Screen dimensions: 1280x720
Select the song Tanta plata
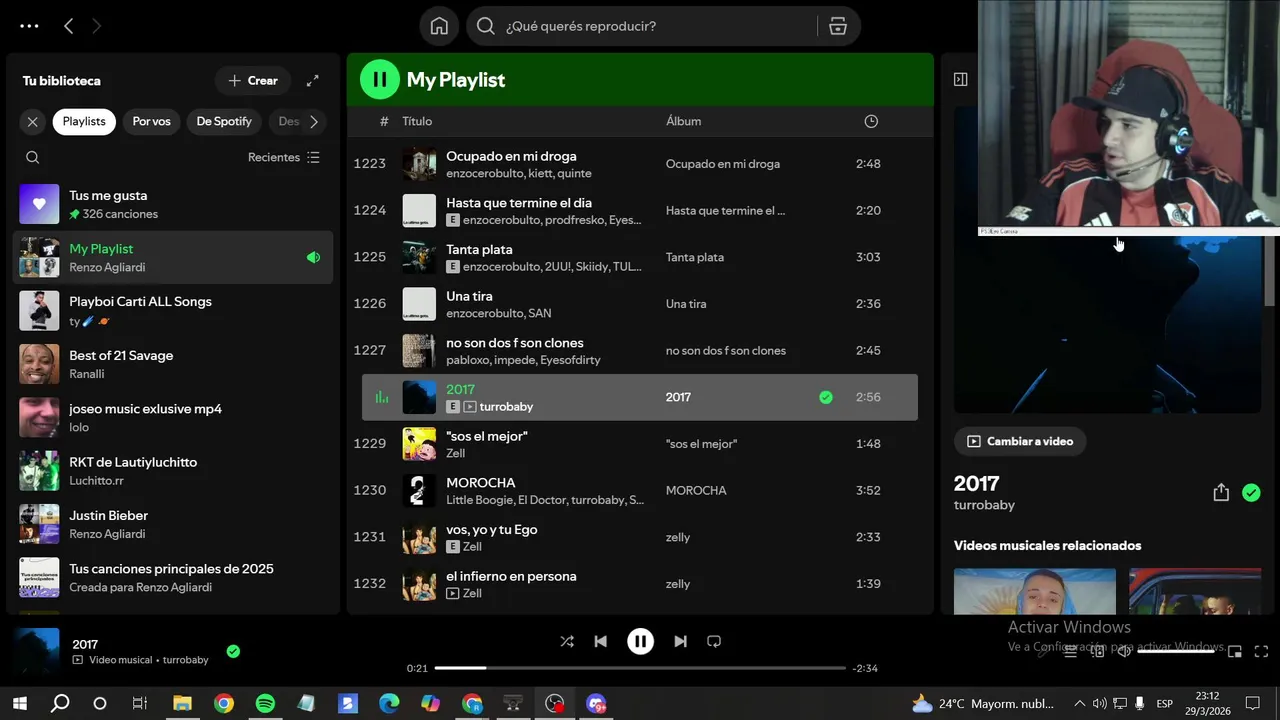640,257
